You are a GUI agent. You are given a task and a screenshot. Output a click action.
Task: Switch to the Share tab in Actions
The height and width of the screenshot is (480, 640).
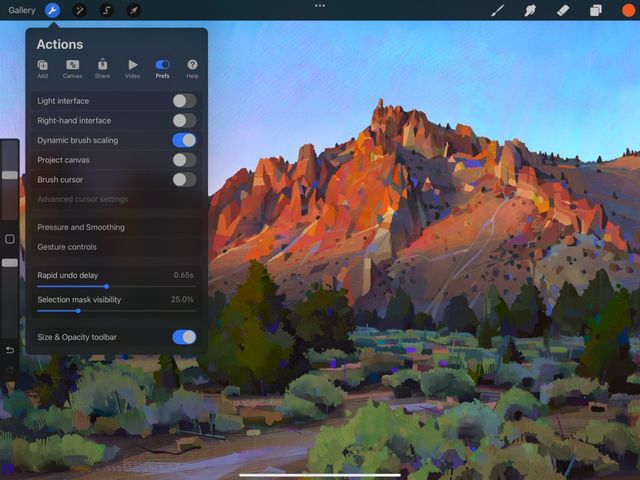point(102,69)
